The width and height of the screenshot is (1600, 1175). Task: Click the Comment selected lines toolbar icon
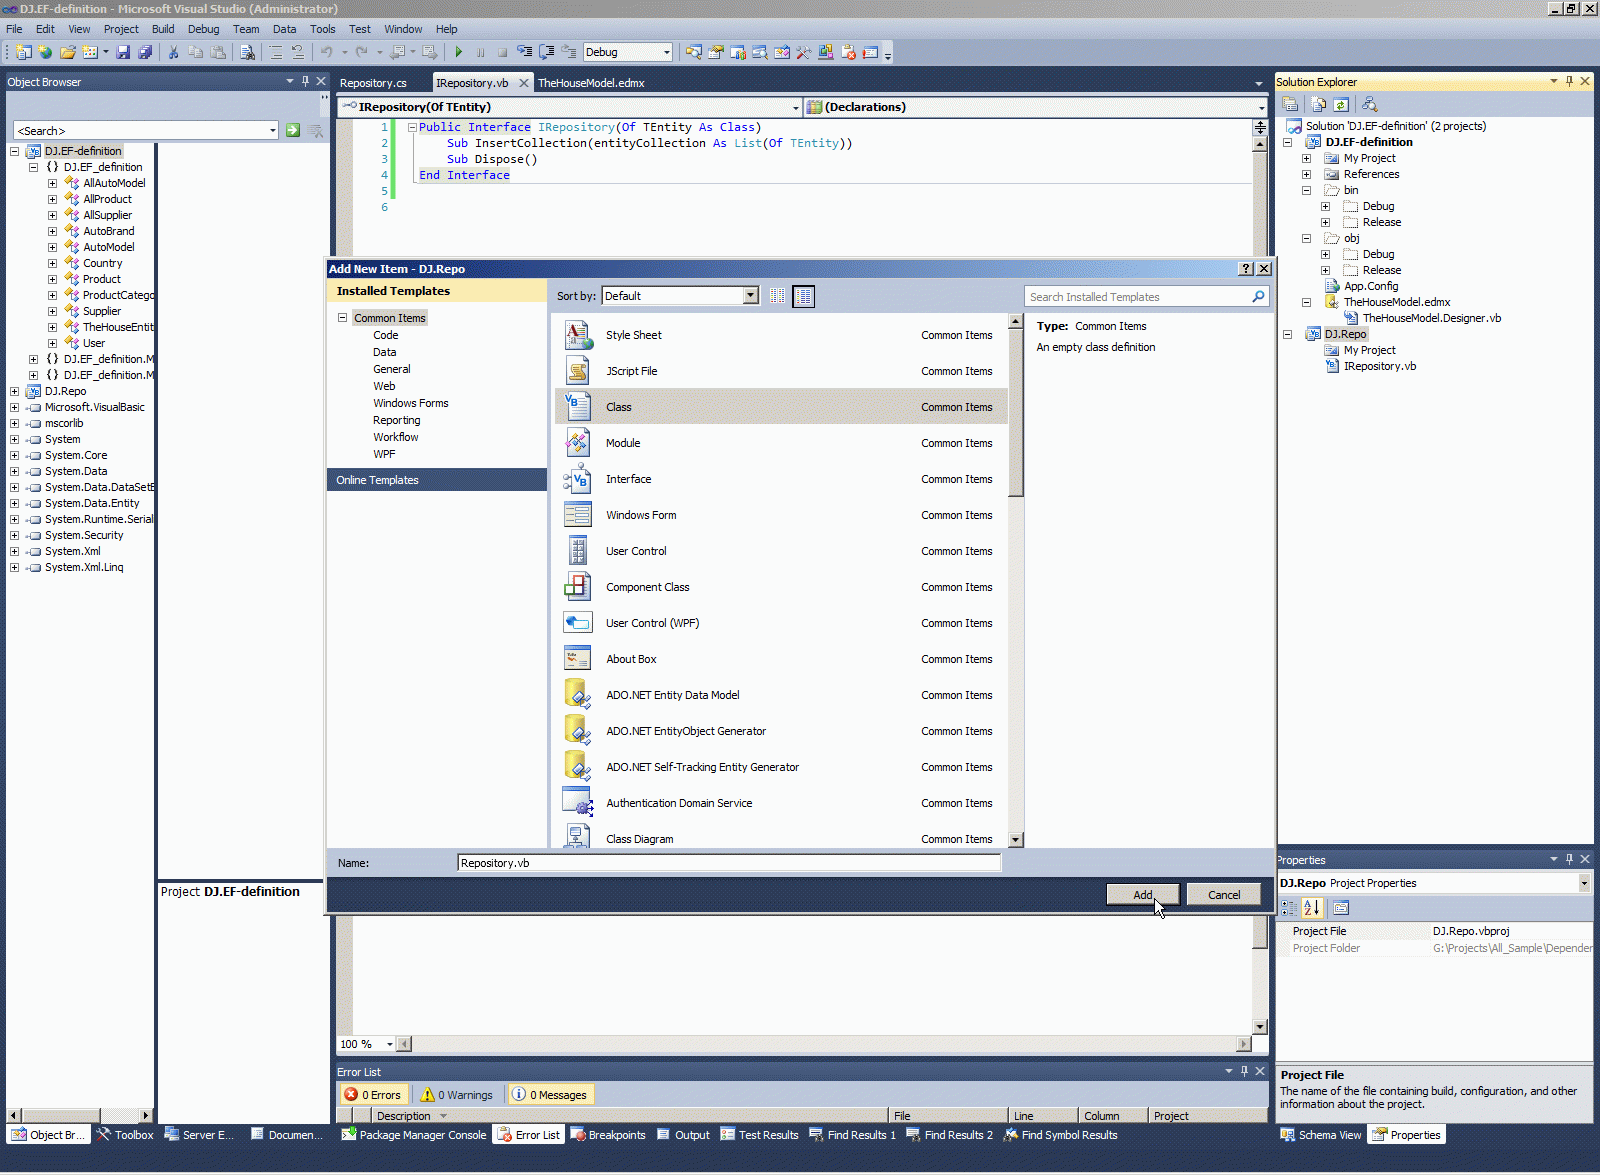[x=276, y=52]
